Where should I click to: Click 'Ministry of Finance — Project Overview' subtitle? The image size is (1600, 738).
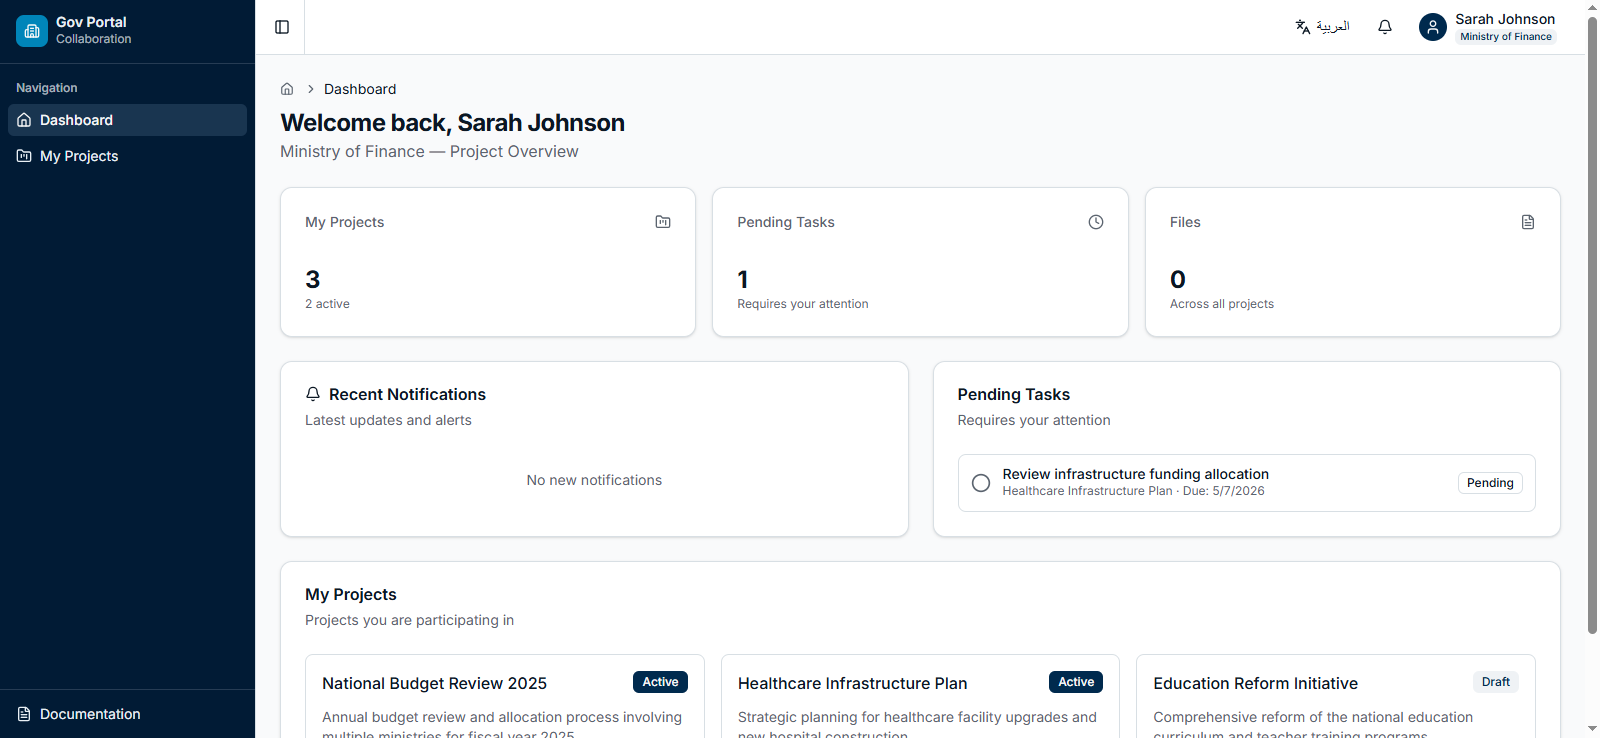429,151
